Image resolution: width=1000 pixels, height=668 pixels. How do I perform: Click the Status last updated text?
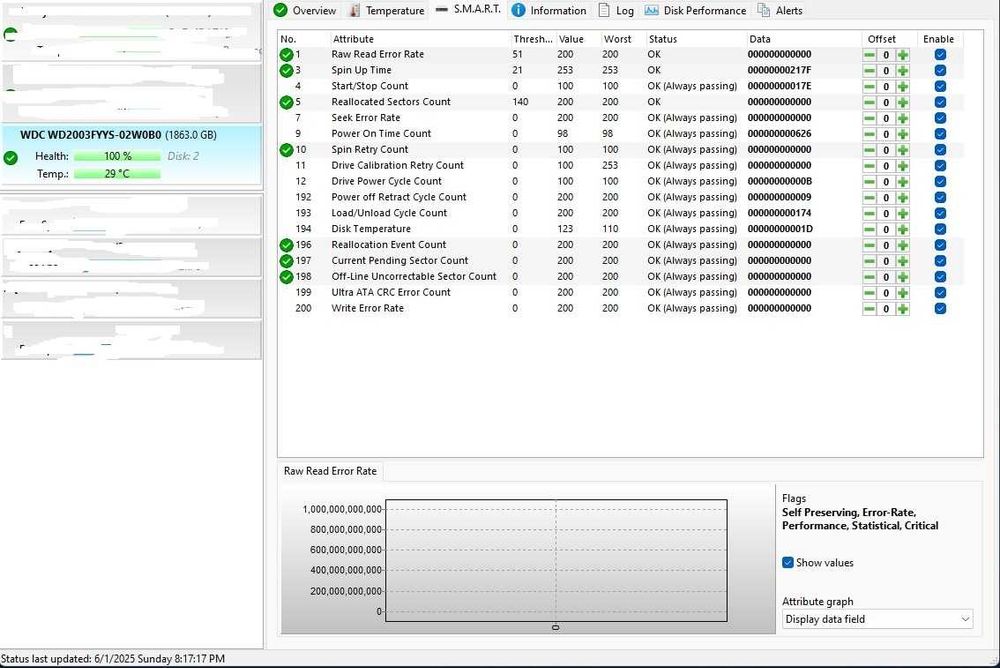click(x=113, y=658)
